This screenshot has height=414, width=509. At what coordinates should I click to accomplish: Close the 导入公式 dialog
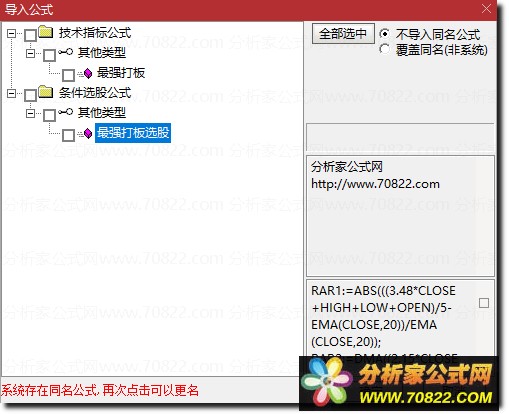coord(486,9)
